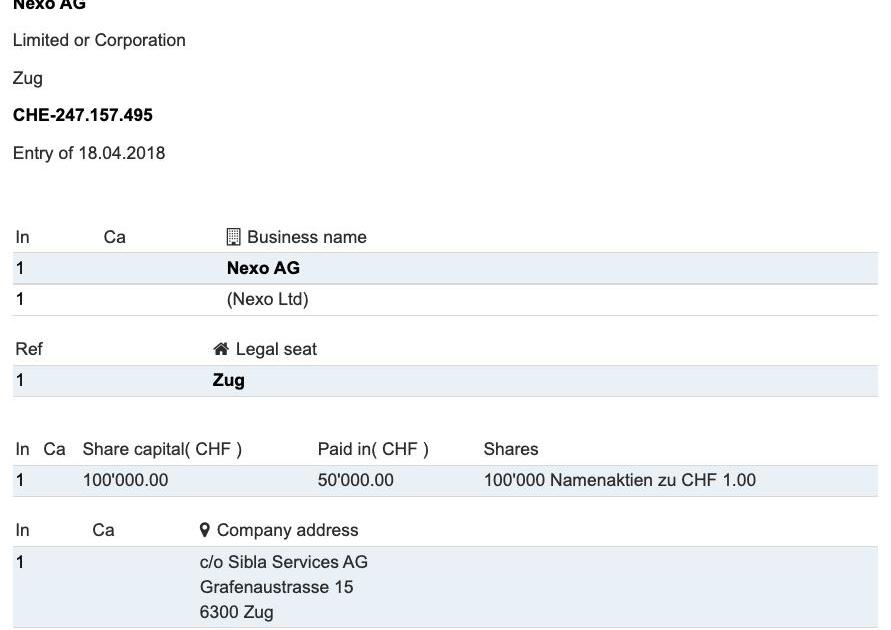
Task: Click the Grafenaustrasse 15 street line
Action: [276, 587]
